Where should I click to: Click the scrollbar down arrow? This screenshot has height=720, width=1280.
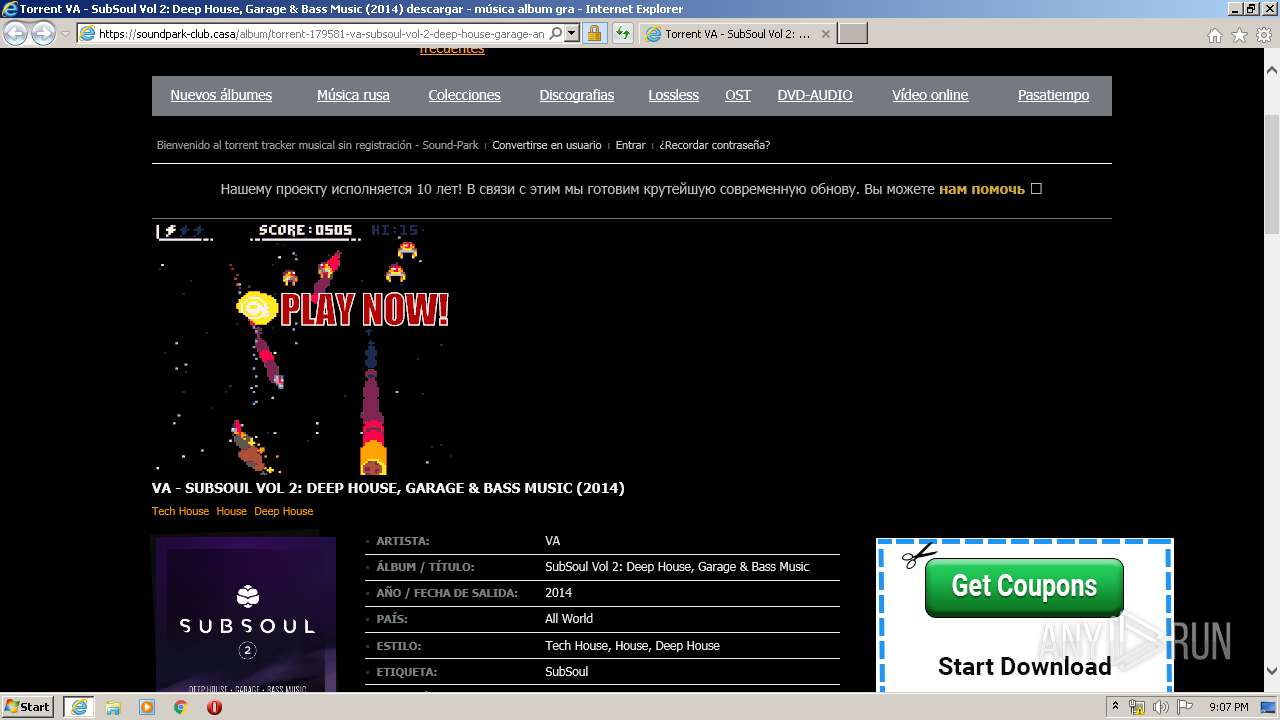(1272, 671)
